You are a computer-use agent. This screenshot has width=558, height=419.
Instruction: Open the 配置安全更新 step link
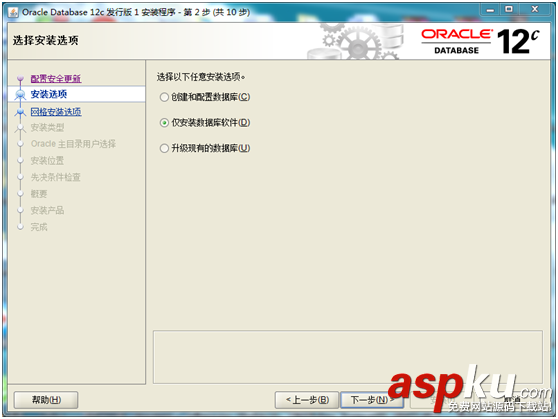(56, 79)
